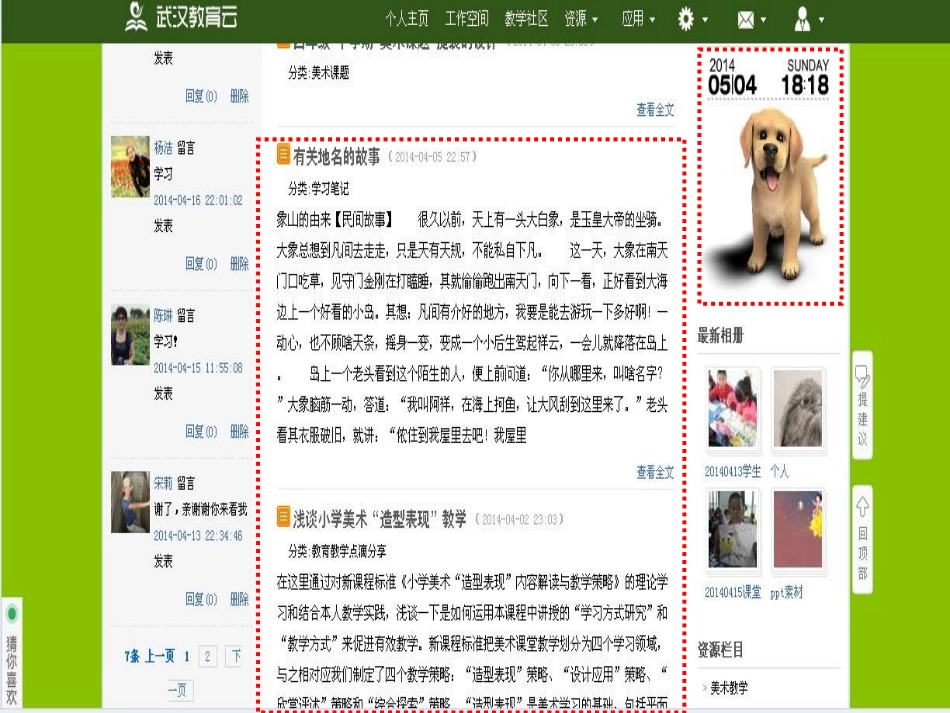Open the profile link for 宋莉

tap(163, 483)
